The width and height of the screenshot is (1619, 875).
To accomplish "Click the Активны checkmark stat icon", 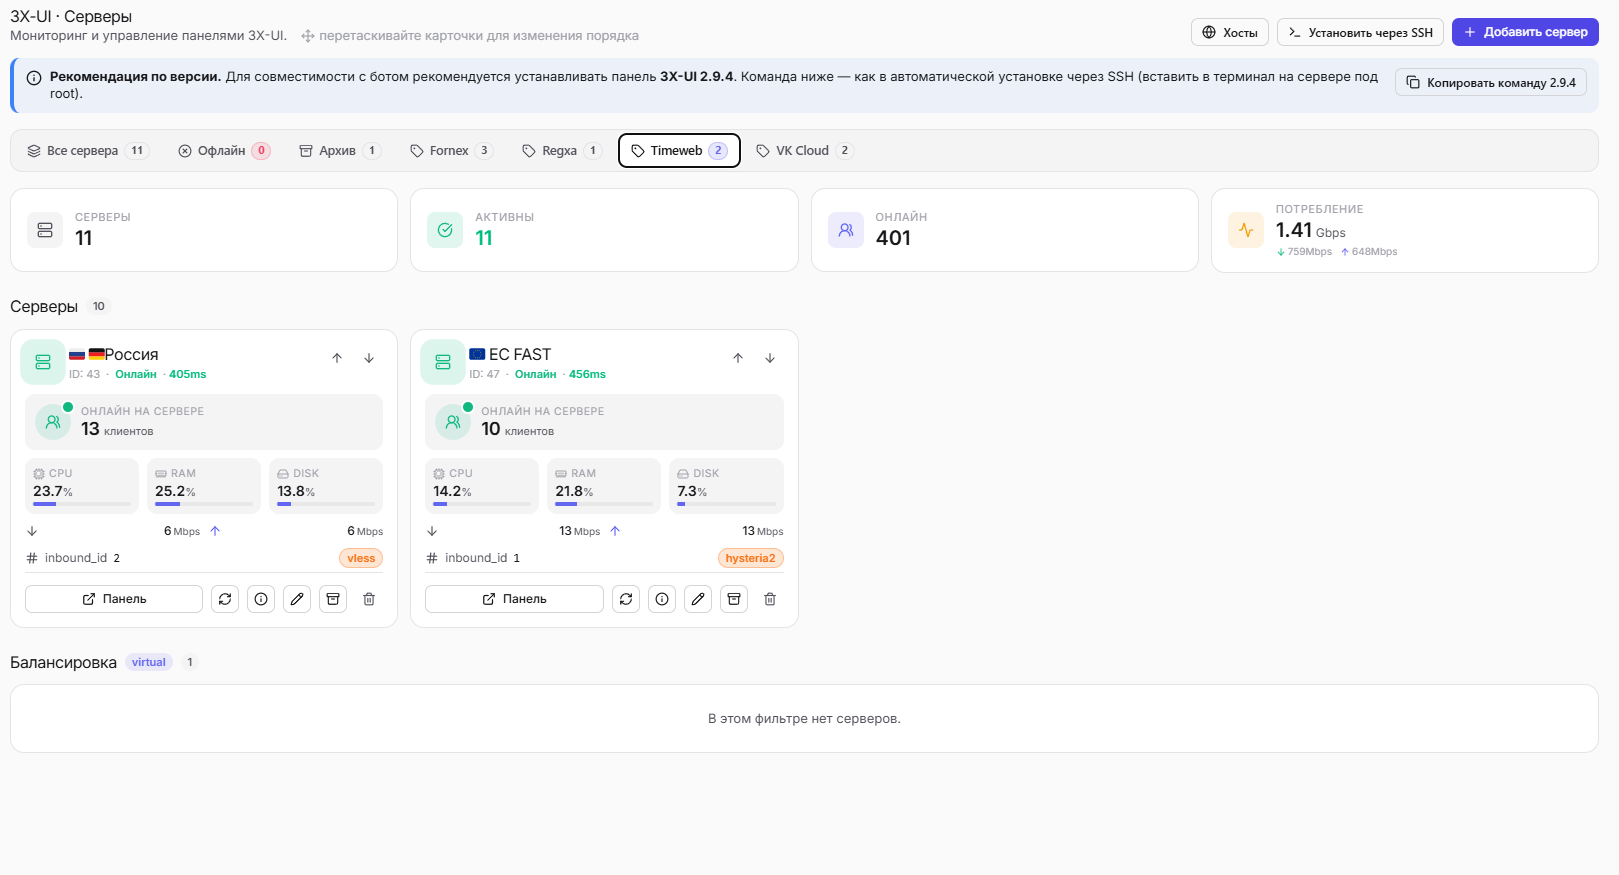I will (445, 230).
